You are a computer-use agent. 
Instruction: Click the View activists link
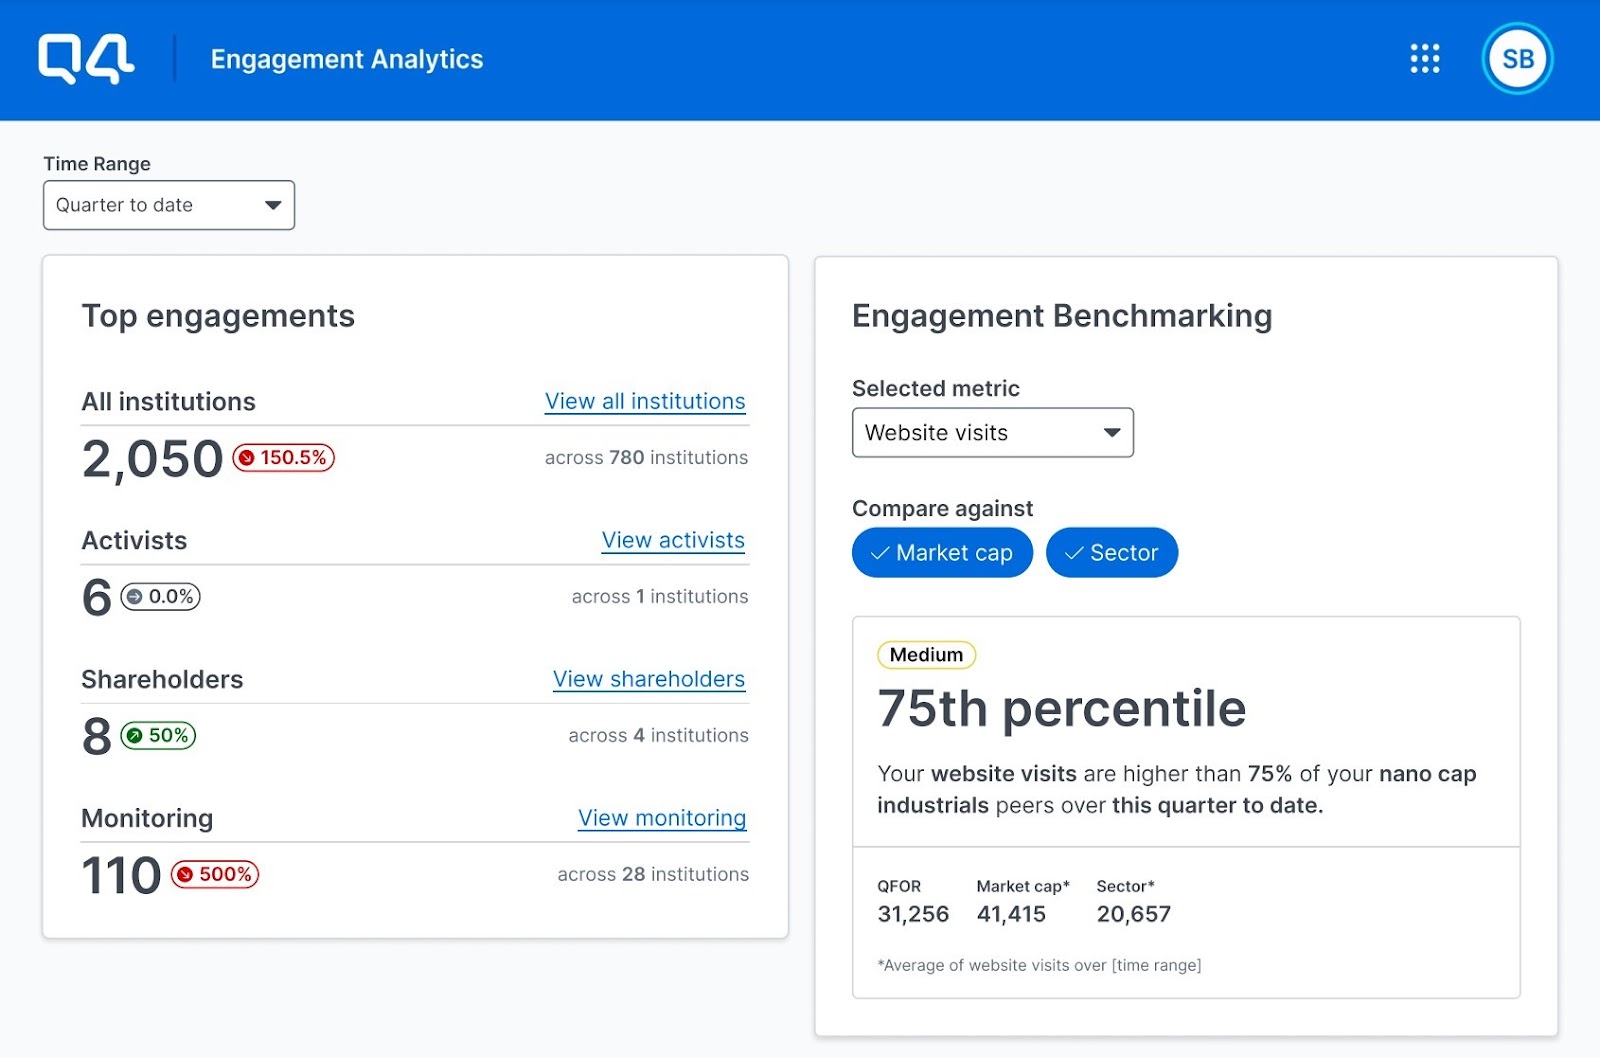(x=673, y=540)
